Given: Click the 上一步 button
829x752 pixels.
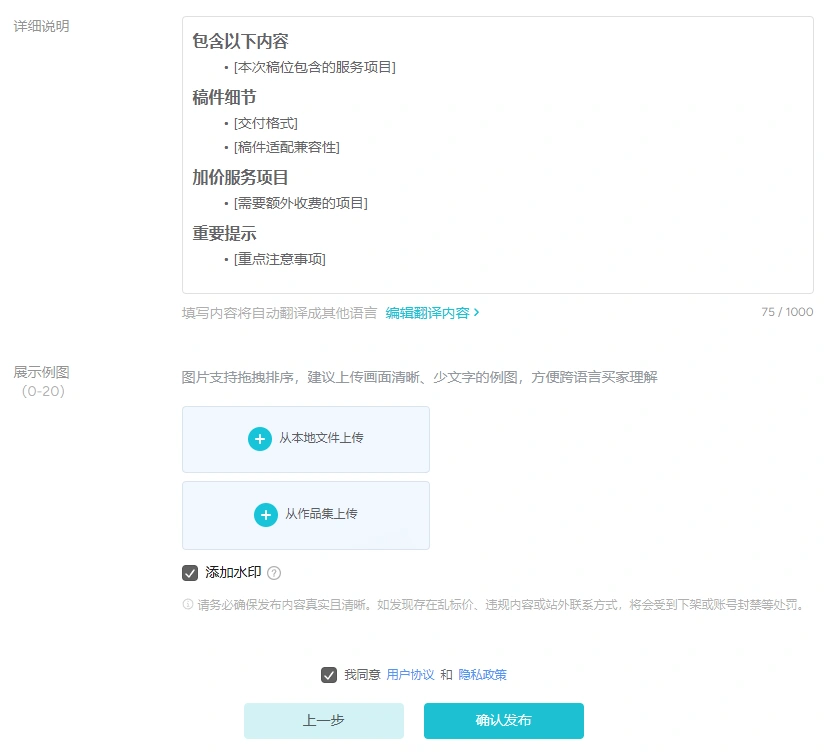Looking at the screenshot, I should [x=324, y=720].
